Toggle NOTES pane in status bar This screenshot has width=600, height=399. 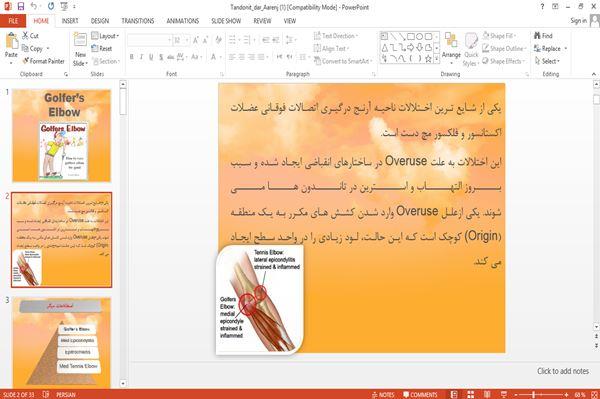click(x=383, y=394)
